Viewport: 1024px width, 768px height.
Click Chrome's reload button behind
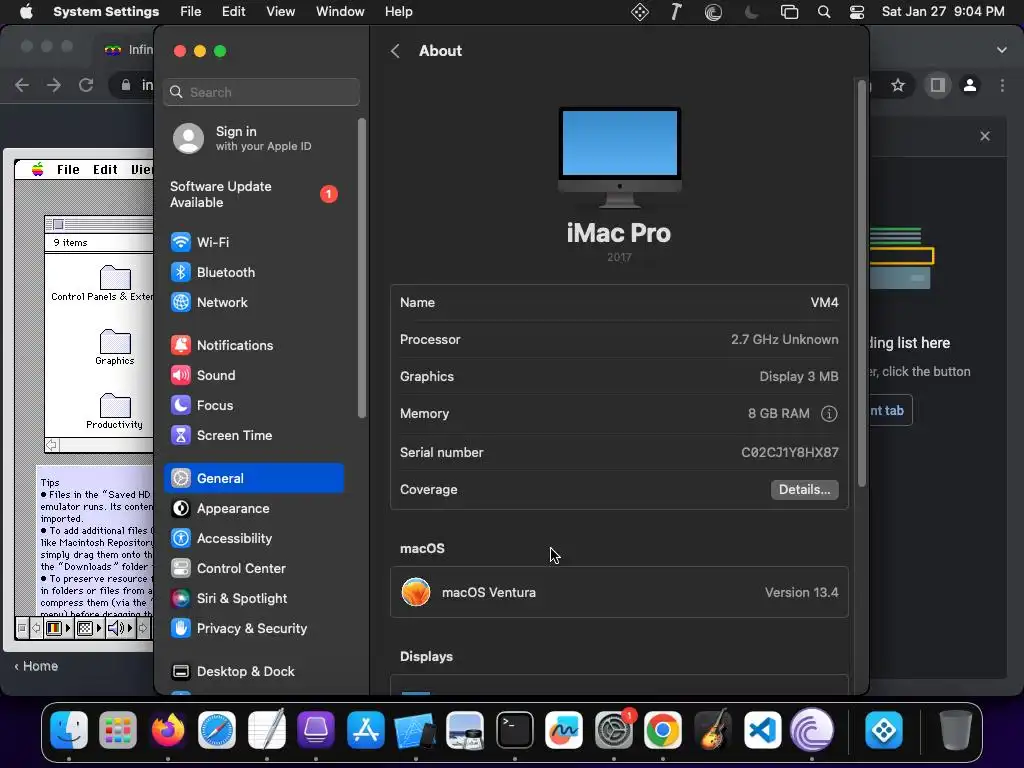pos(86,85)
